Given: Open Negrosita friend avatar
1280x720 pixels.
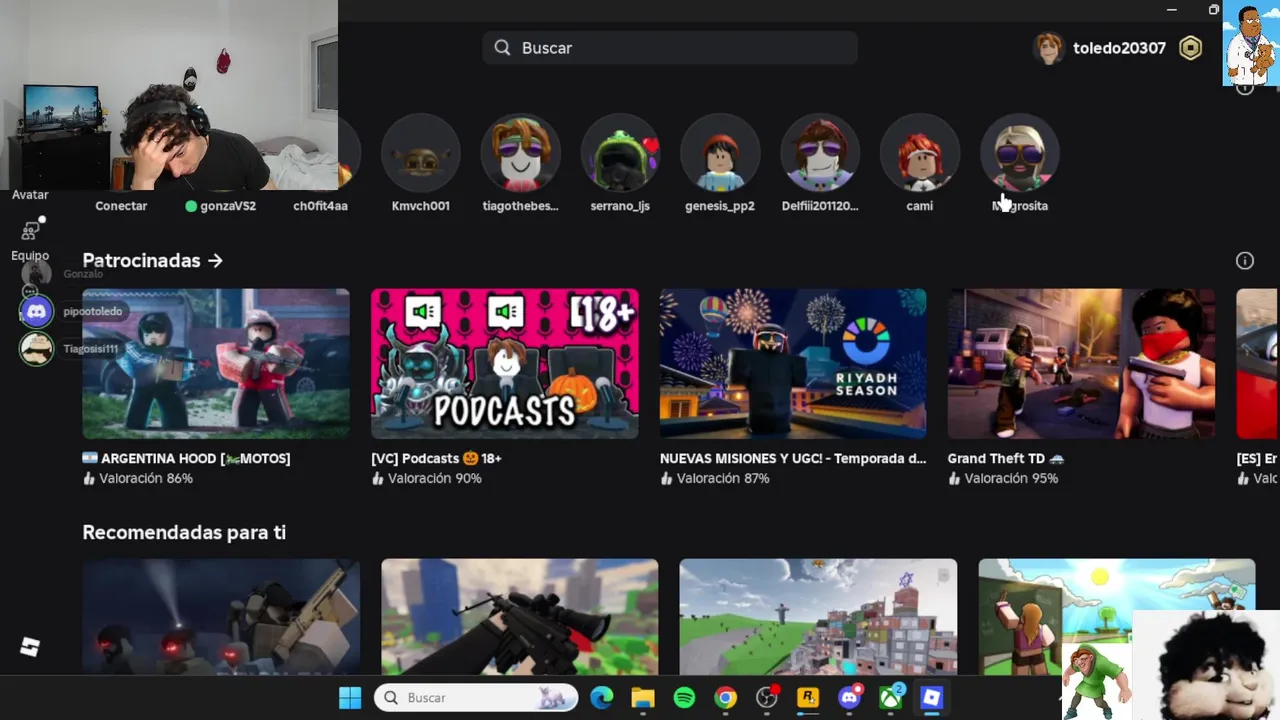Looking at the screenshot, I should click(x=1020, y=153).
